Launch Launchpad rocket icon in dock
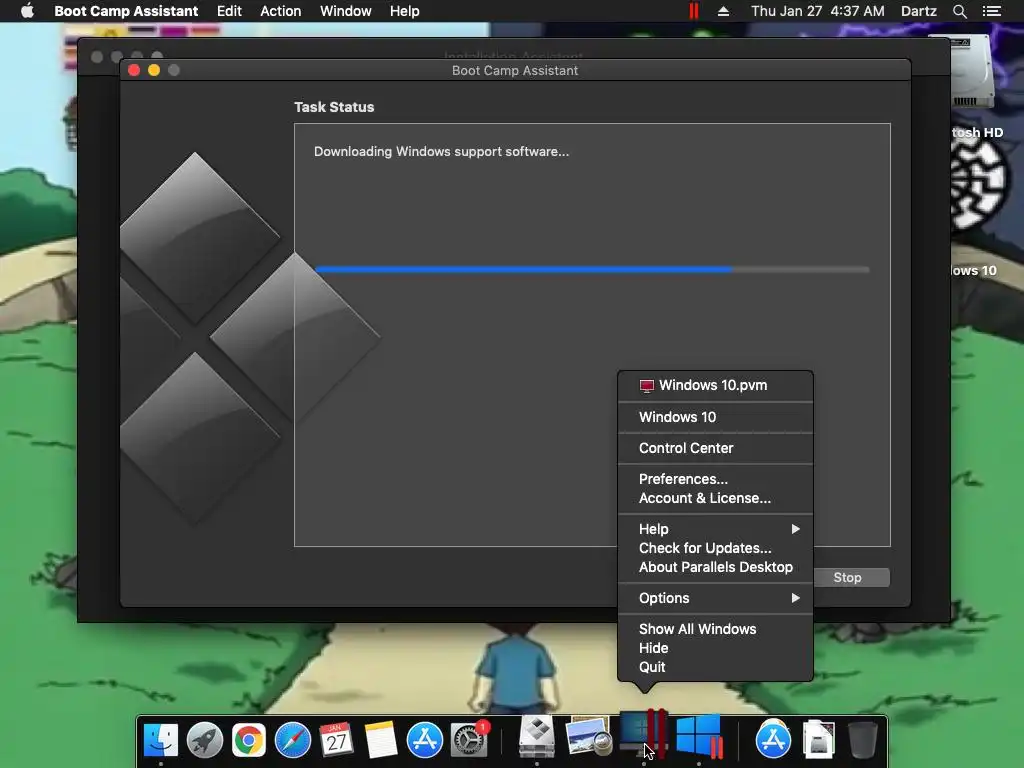Viewport: 1024px width, 768px height. 204,740
